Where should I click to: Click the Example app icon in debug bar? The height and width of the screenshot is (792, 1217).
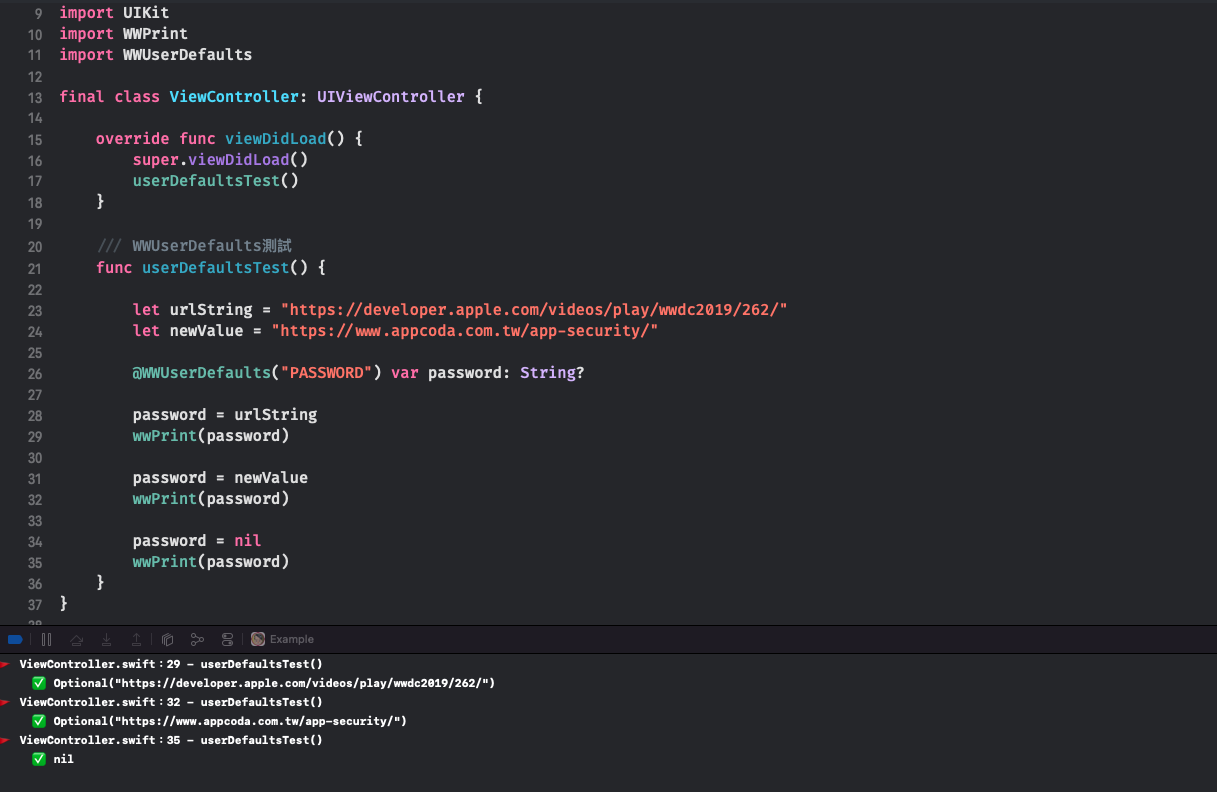click(x=258, y=639)
